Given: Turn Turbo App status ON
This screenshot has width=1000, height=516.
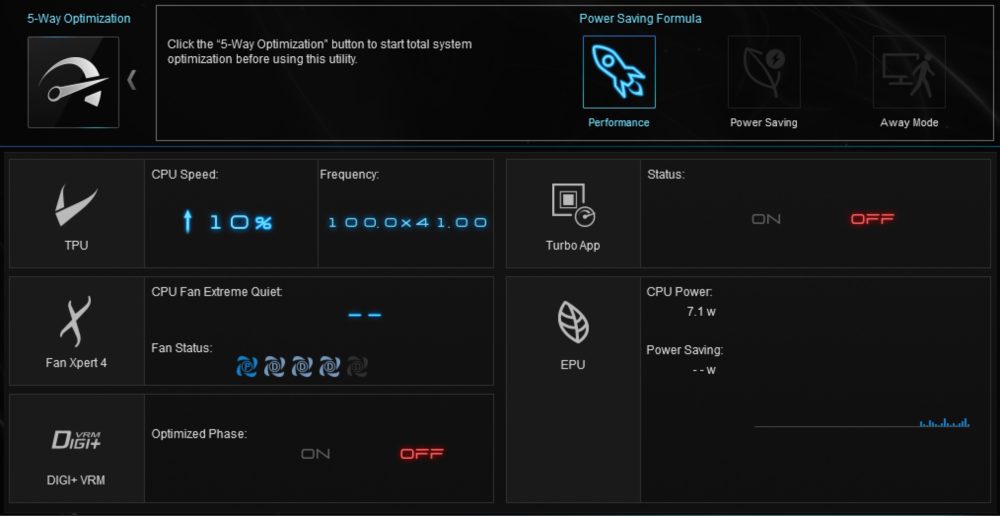Looking at the screenshot, I should 766,219.
